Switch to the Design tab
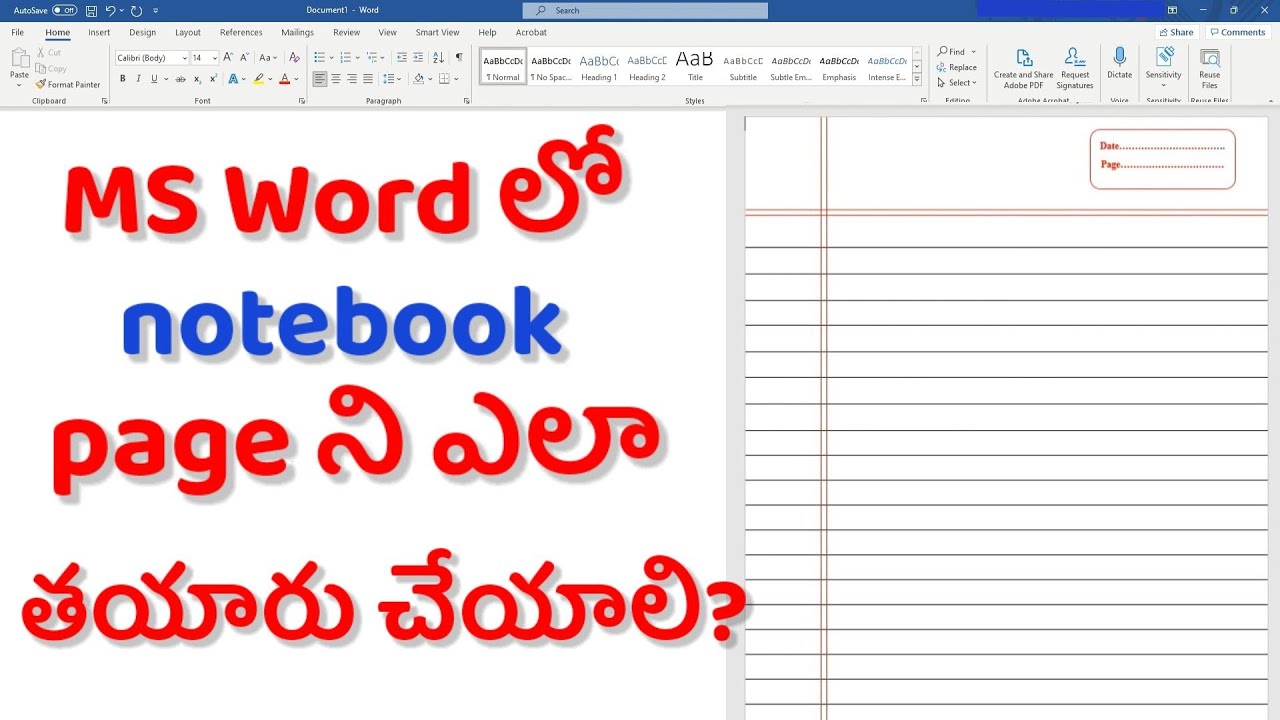Viewport: 1280px width, 720px height. click(x=143, y=32)
